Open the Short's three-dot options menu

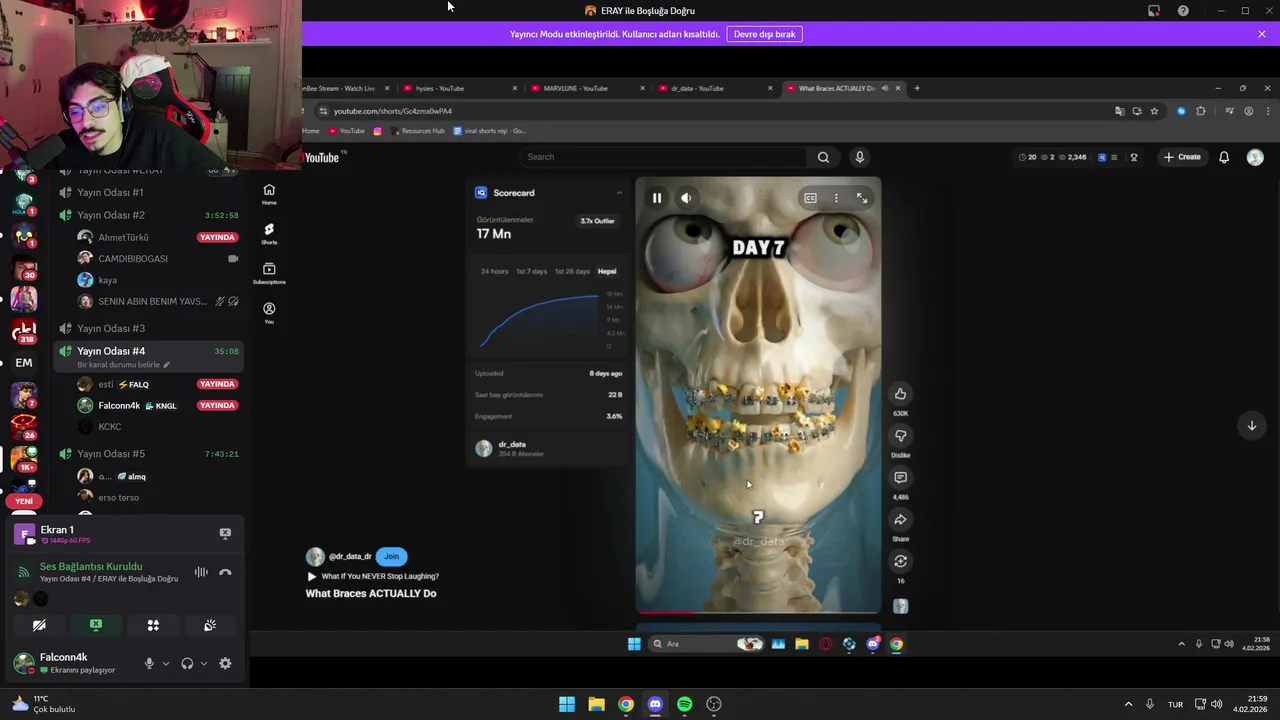pos(836,198)
